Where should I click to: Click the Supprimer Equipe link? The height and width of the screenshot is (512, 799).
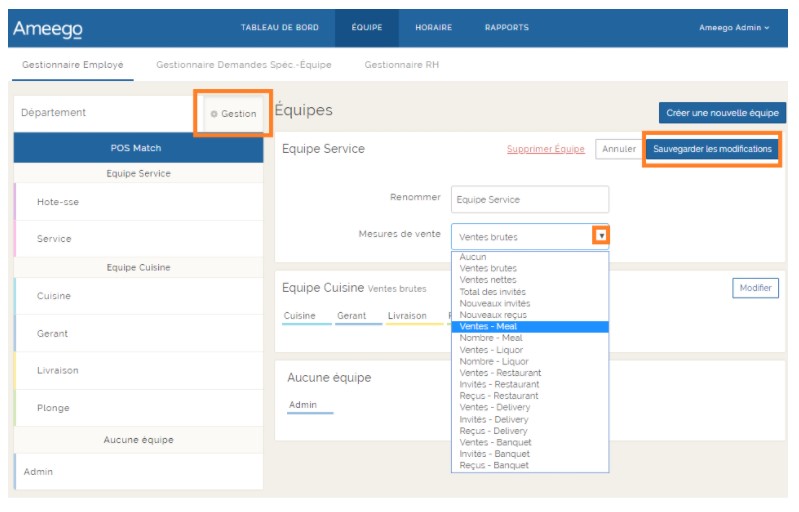pos(545,150)
